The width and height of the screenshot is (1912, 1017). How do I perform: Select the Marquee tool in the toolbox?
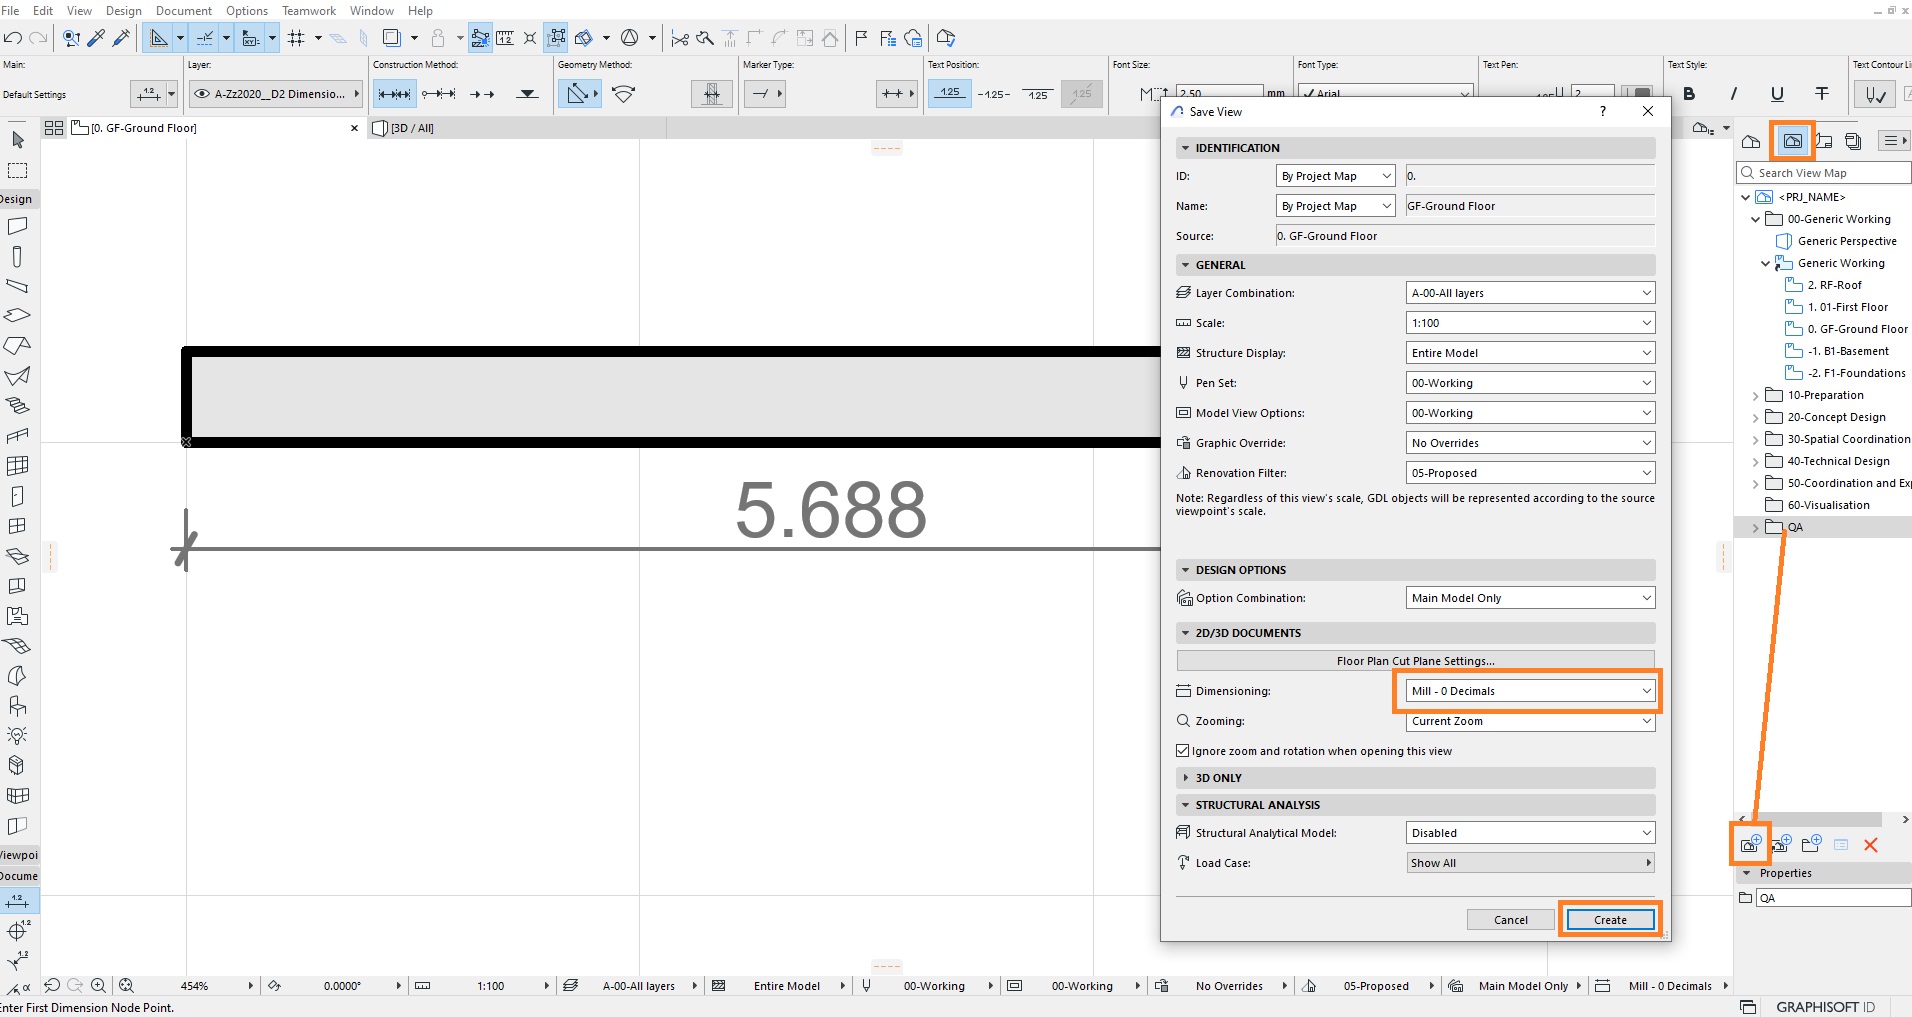click(18, 170)
